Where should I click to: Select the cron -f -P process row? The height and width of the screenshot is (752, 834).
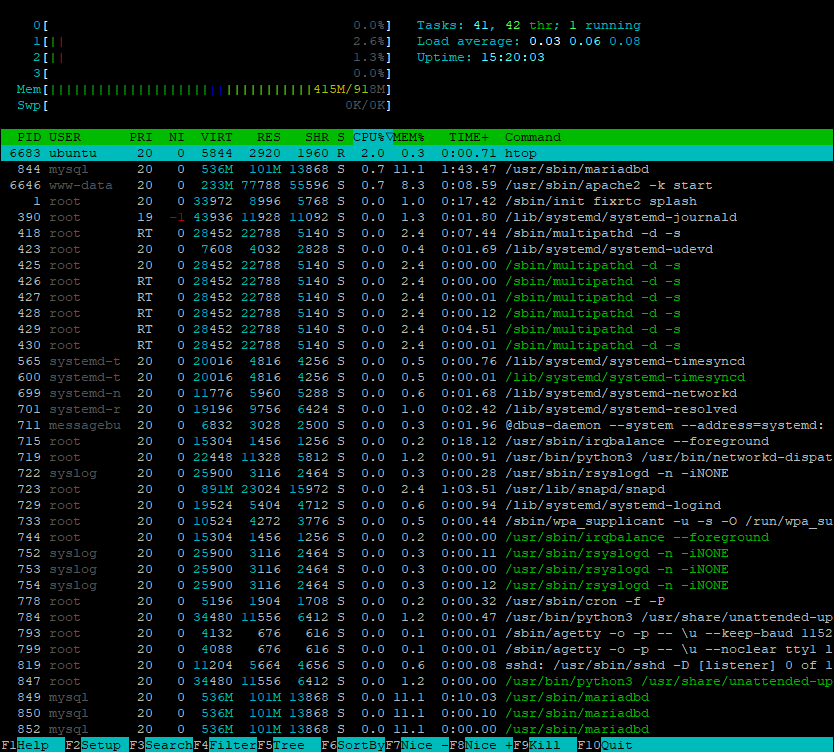tap(417, 601)
